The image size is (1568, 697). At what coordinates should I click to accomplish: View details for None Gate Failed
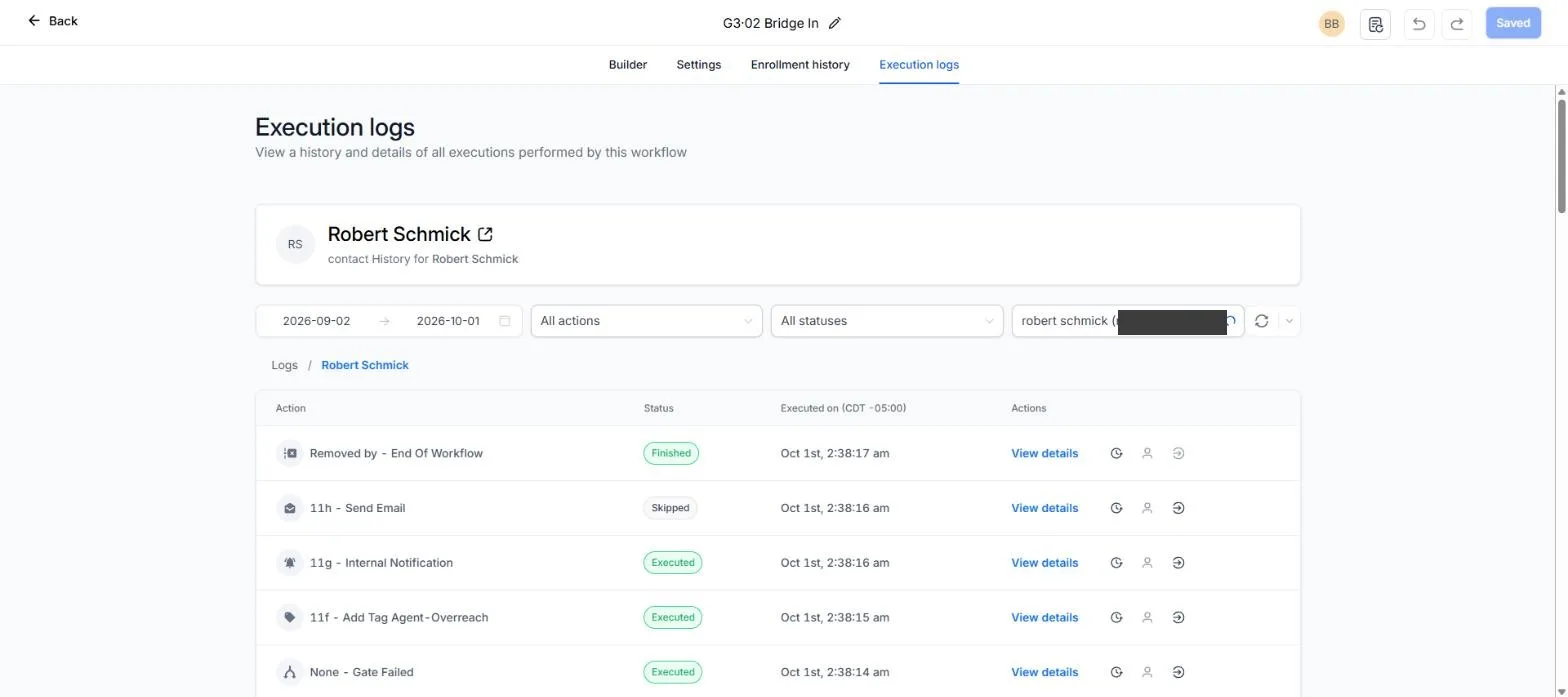1045,672
